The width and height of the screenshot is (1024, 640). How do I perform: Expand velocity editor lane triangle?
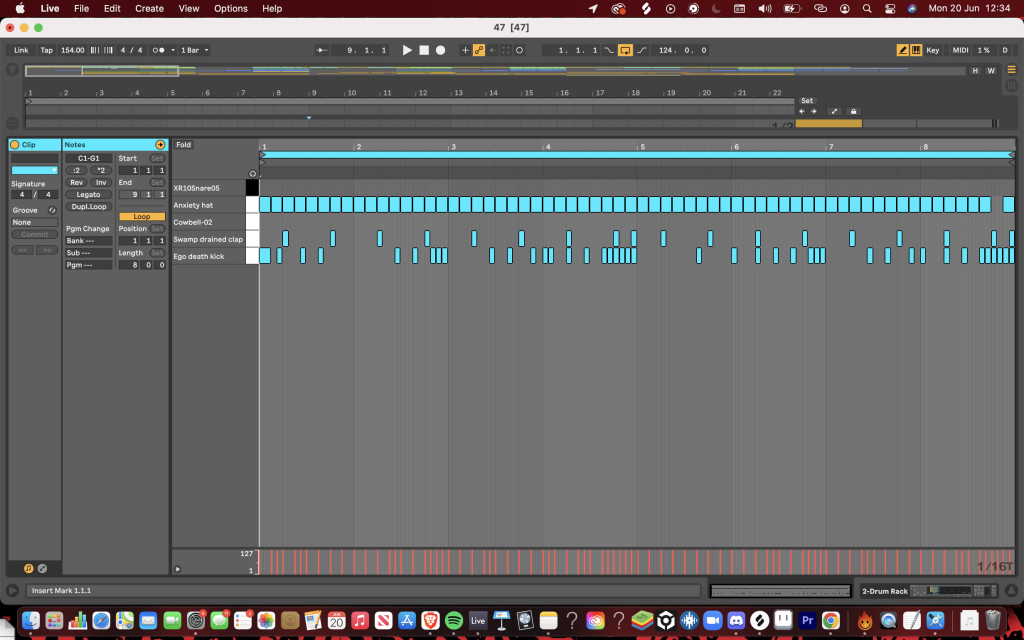(178, 569)
